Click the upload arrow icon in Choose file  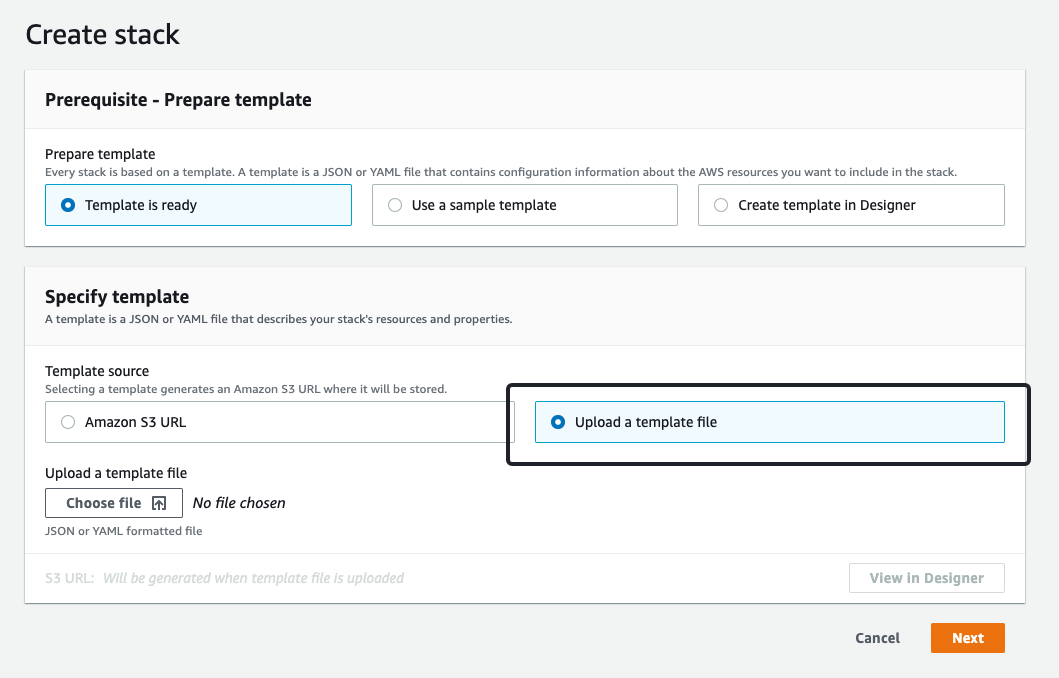click(x=159, y=503)
